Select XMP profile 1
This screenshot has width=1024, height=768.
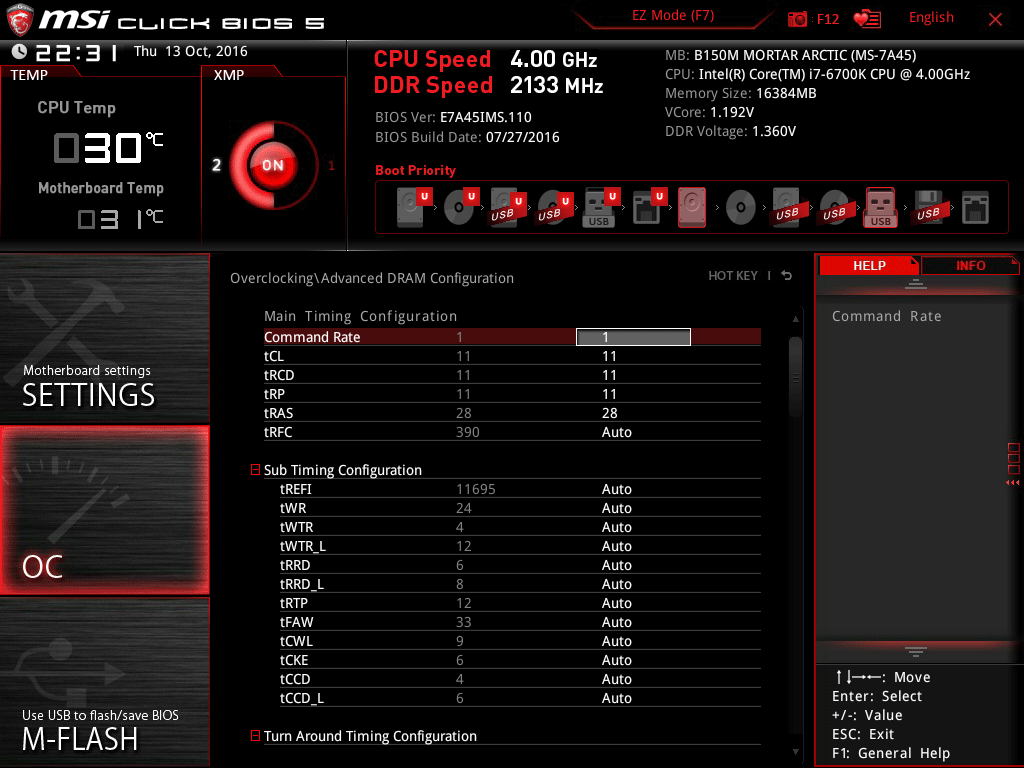pyautogui.click(x=331, y=165)
